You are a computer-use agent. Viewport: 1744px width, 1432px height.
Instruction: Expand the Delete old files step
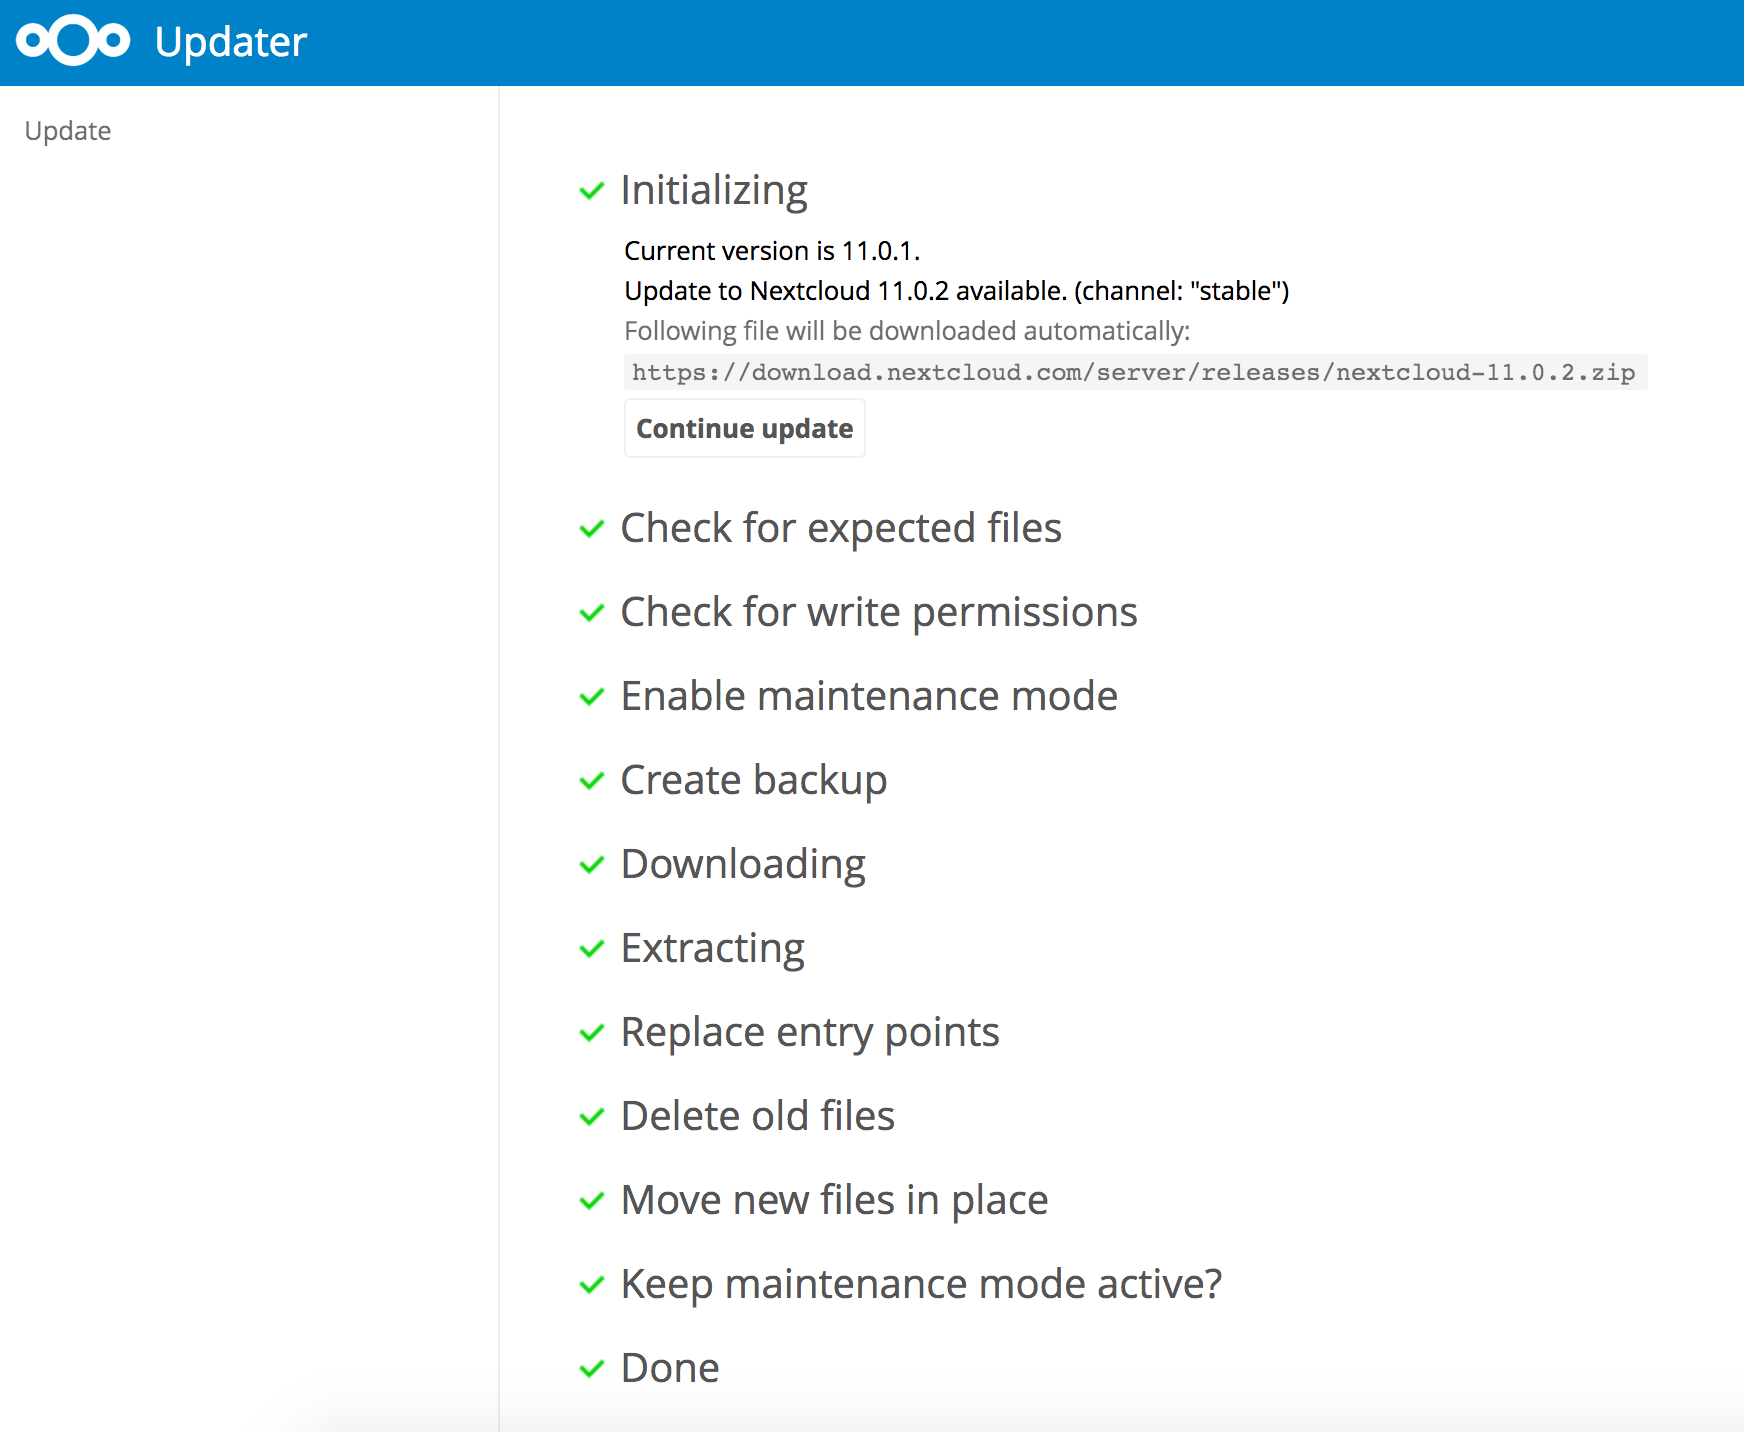757,1116
